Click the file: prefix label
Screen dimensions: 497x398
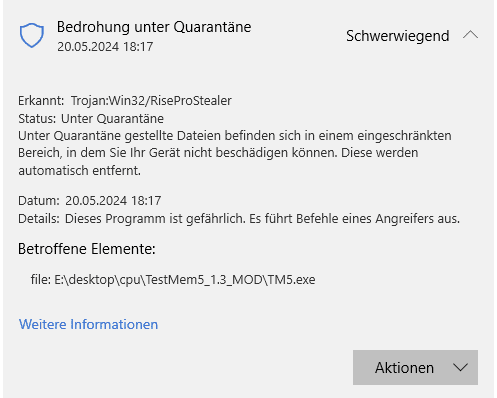pyautogui.click(x=41, y=279)
